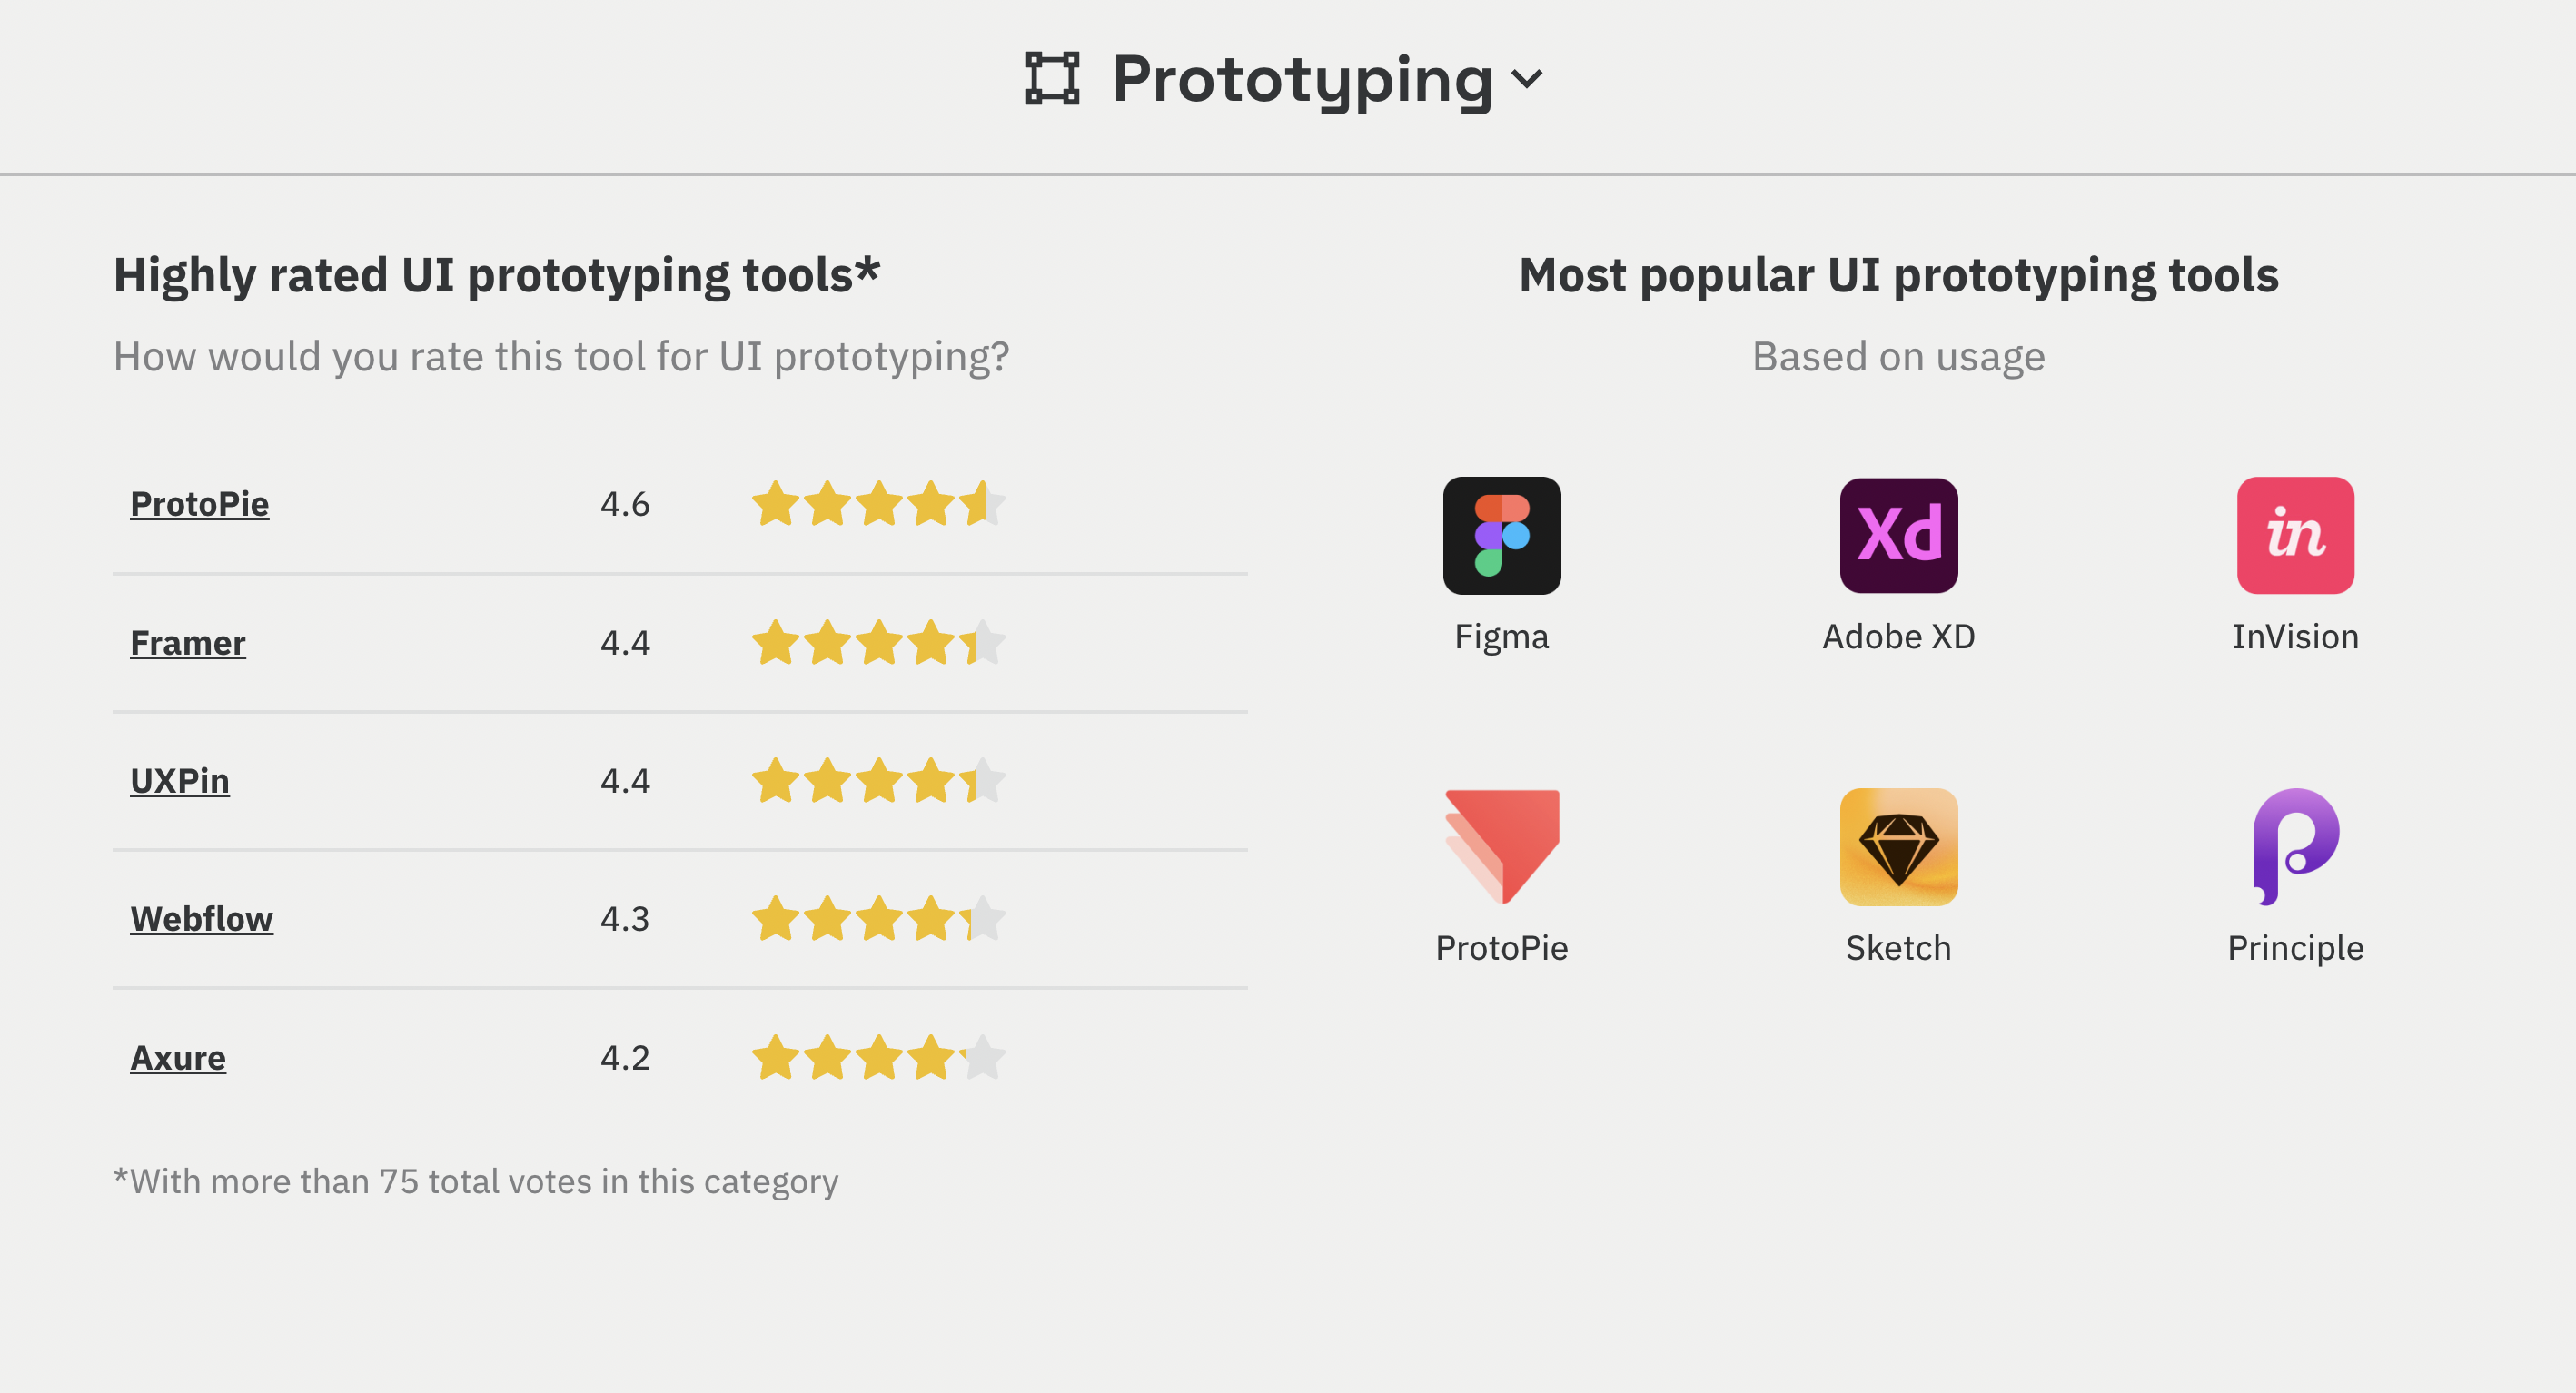Click the Prototyping frame icon in header
This screenshot has height=1393, width=2576.
tap(1052, 78)
